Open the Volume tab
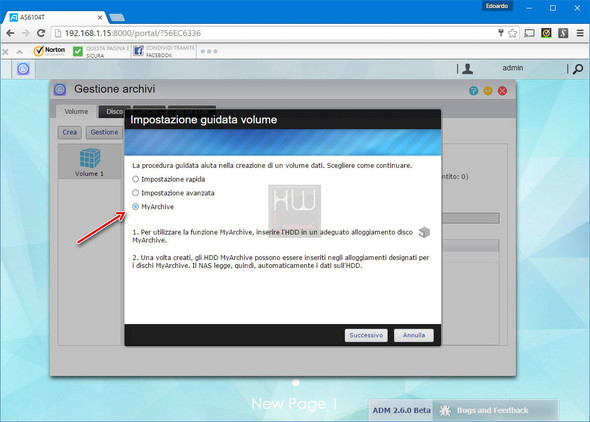Viewport: 590px width, 422px height. point(76,112)
